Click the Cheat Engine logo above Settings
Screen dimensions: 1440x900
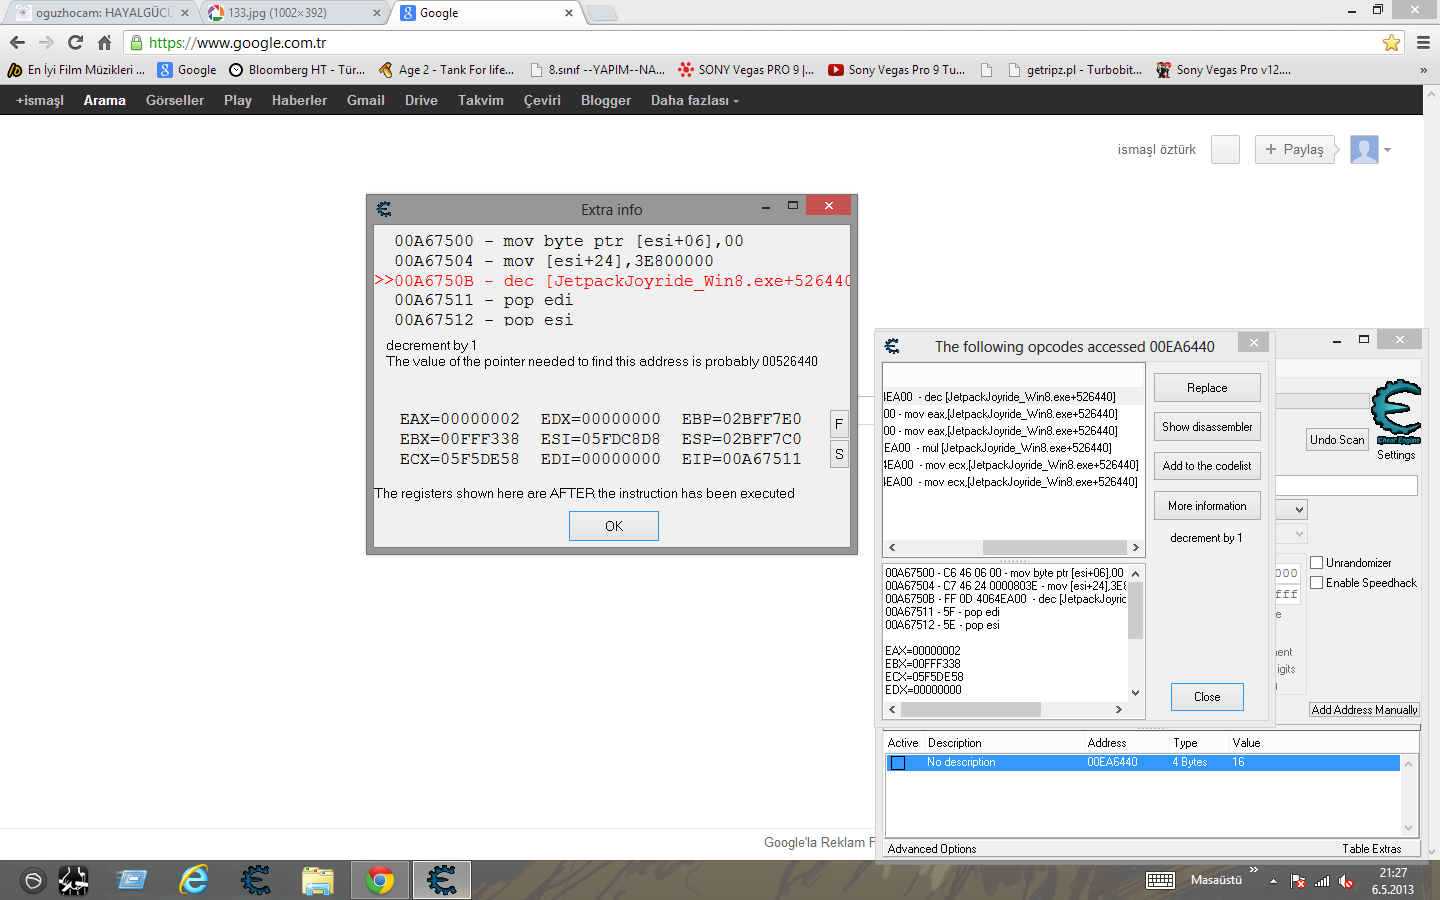tap(1396, 412)
